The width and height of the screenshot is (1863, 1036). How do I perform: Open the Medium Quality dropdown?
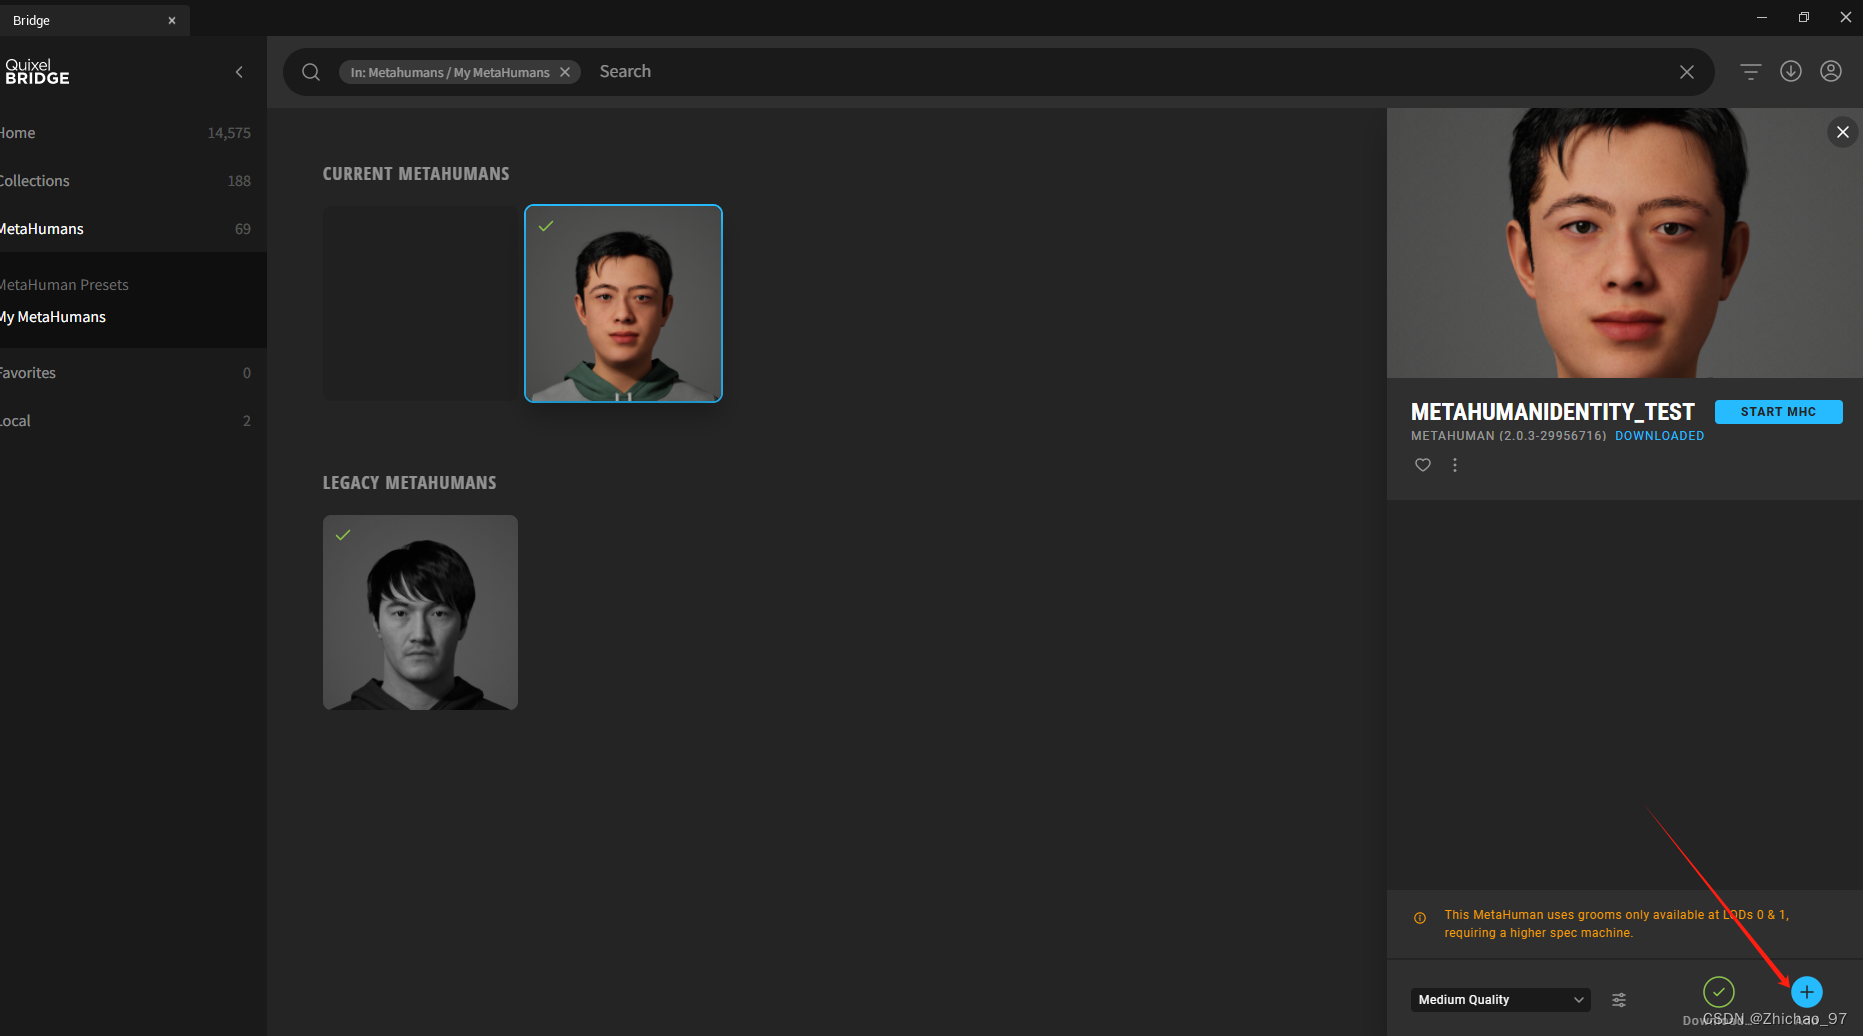(x=1500, y=1000)
